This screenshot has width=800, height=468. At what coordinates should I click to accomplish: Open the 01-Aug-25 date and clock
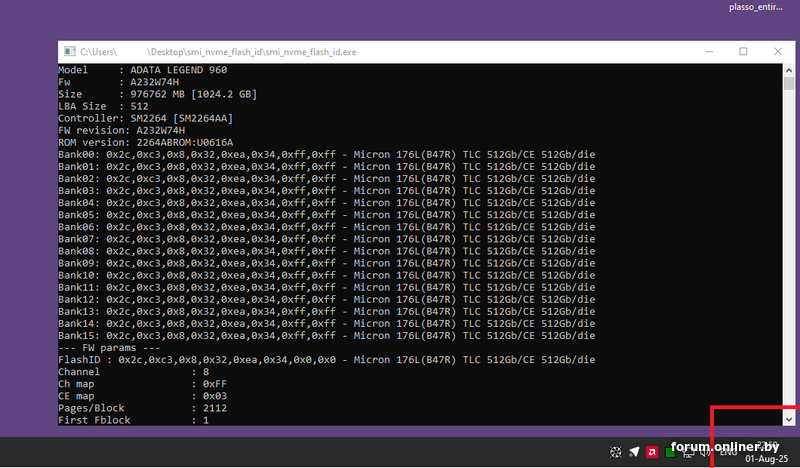[766, 452]
